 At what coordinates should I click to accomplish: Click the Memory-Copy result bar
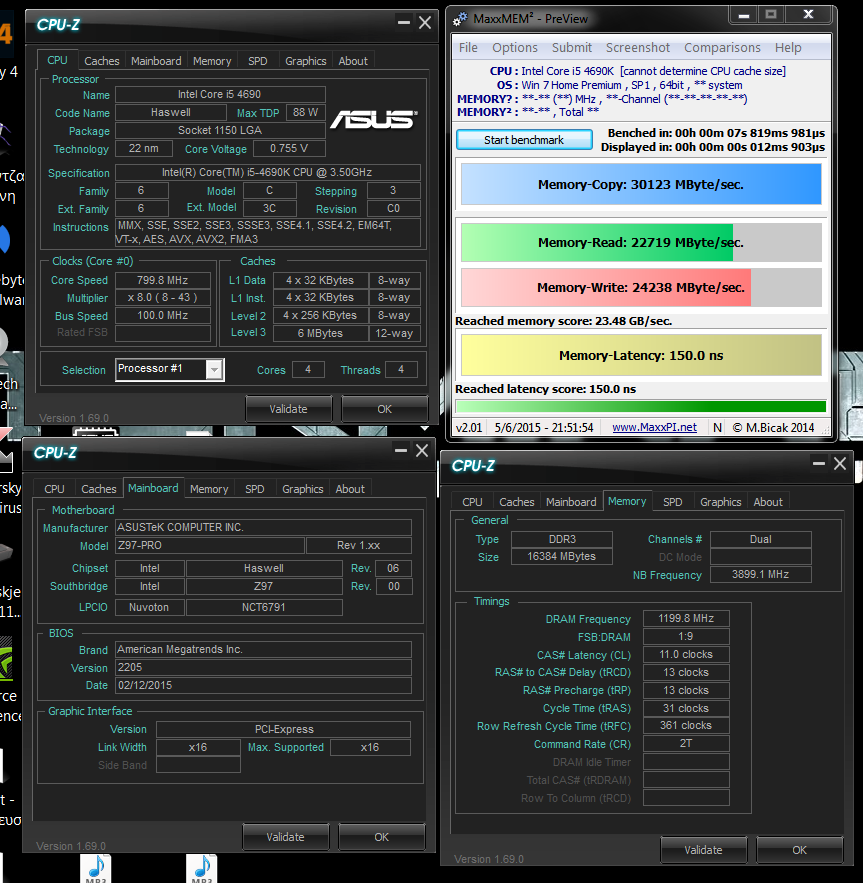(x=641, y=184)
